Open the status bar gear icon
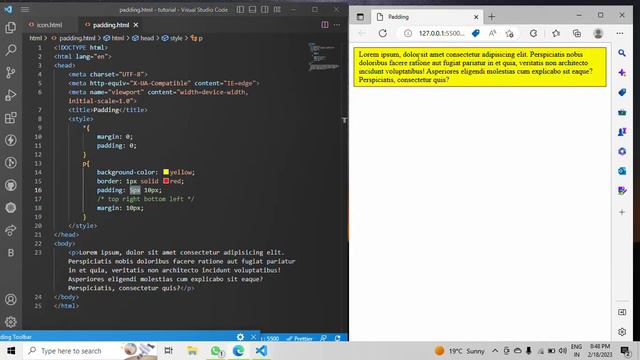 tap(240, 337)
